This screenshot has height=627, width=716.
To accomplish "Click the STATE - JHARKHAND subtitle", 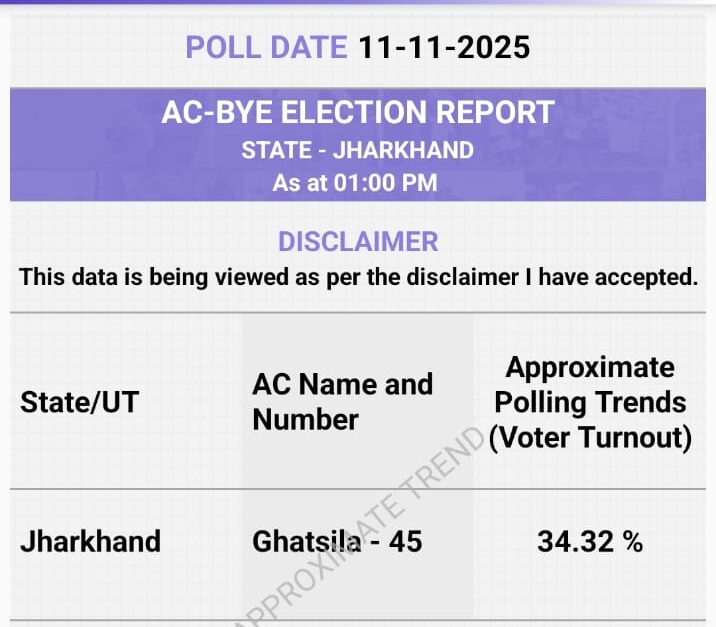I will pyautogui.click(x=357, y=151).
